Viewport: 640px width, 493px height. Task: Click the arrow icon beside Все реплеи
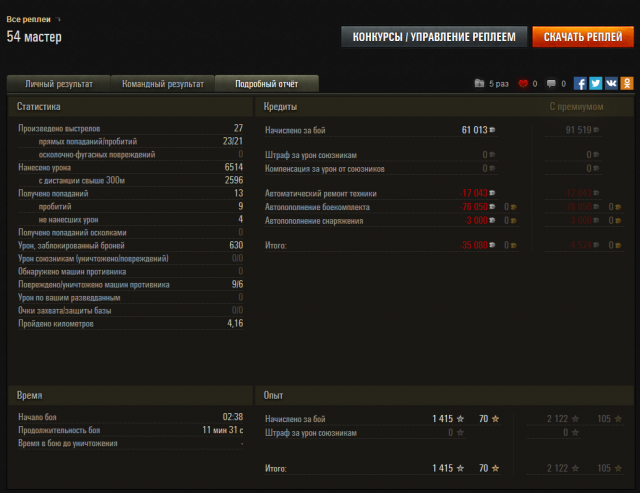pos(58,19)
